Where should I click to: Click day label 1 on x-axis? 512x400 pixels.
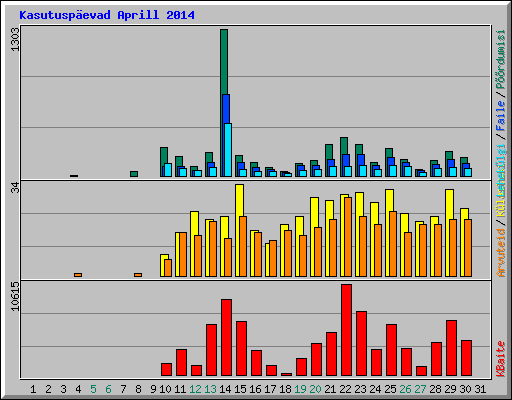(x=33, y=389)
